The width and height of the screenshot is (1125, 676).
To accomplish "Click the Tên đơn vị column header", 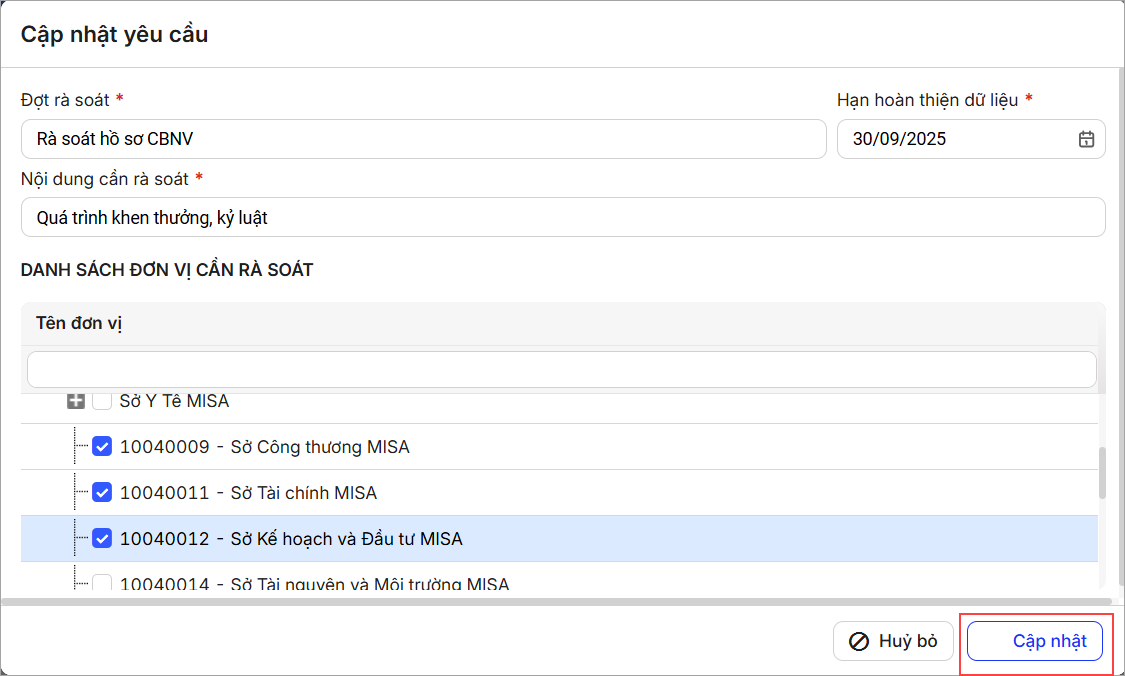I will coord(80,323).
